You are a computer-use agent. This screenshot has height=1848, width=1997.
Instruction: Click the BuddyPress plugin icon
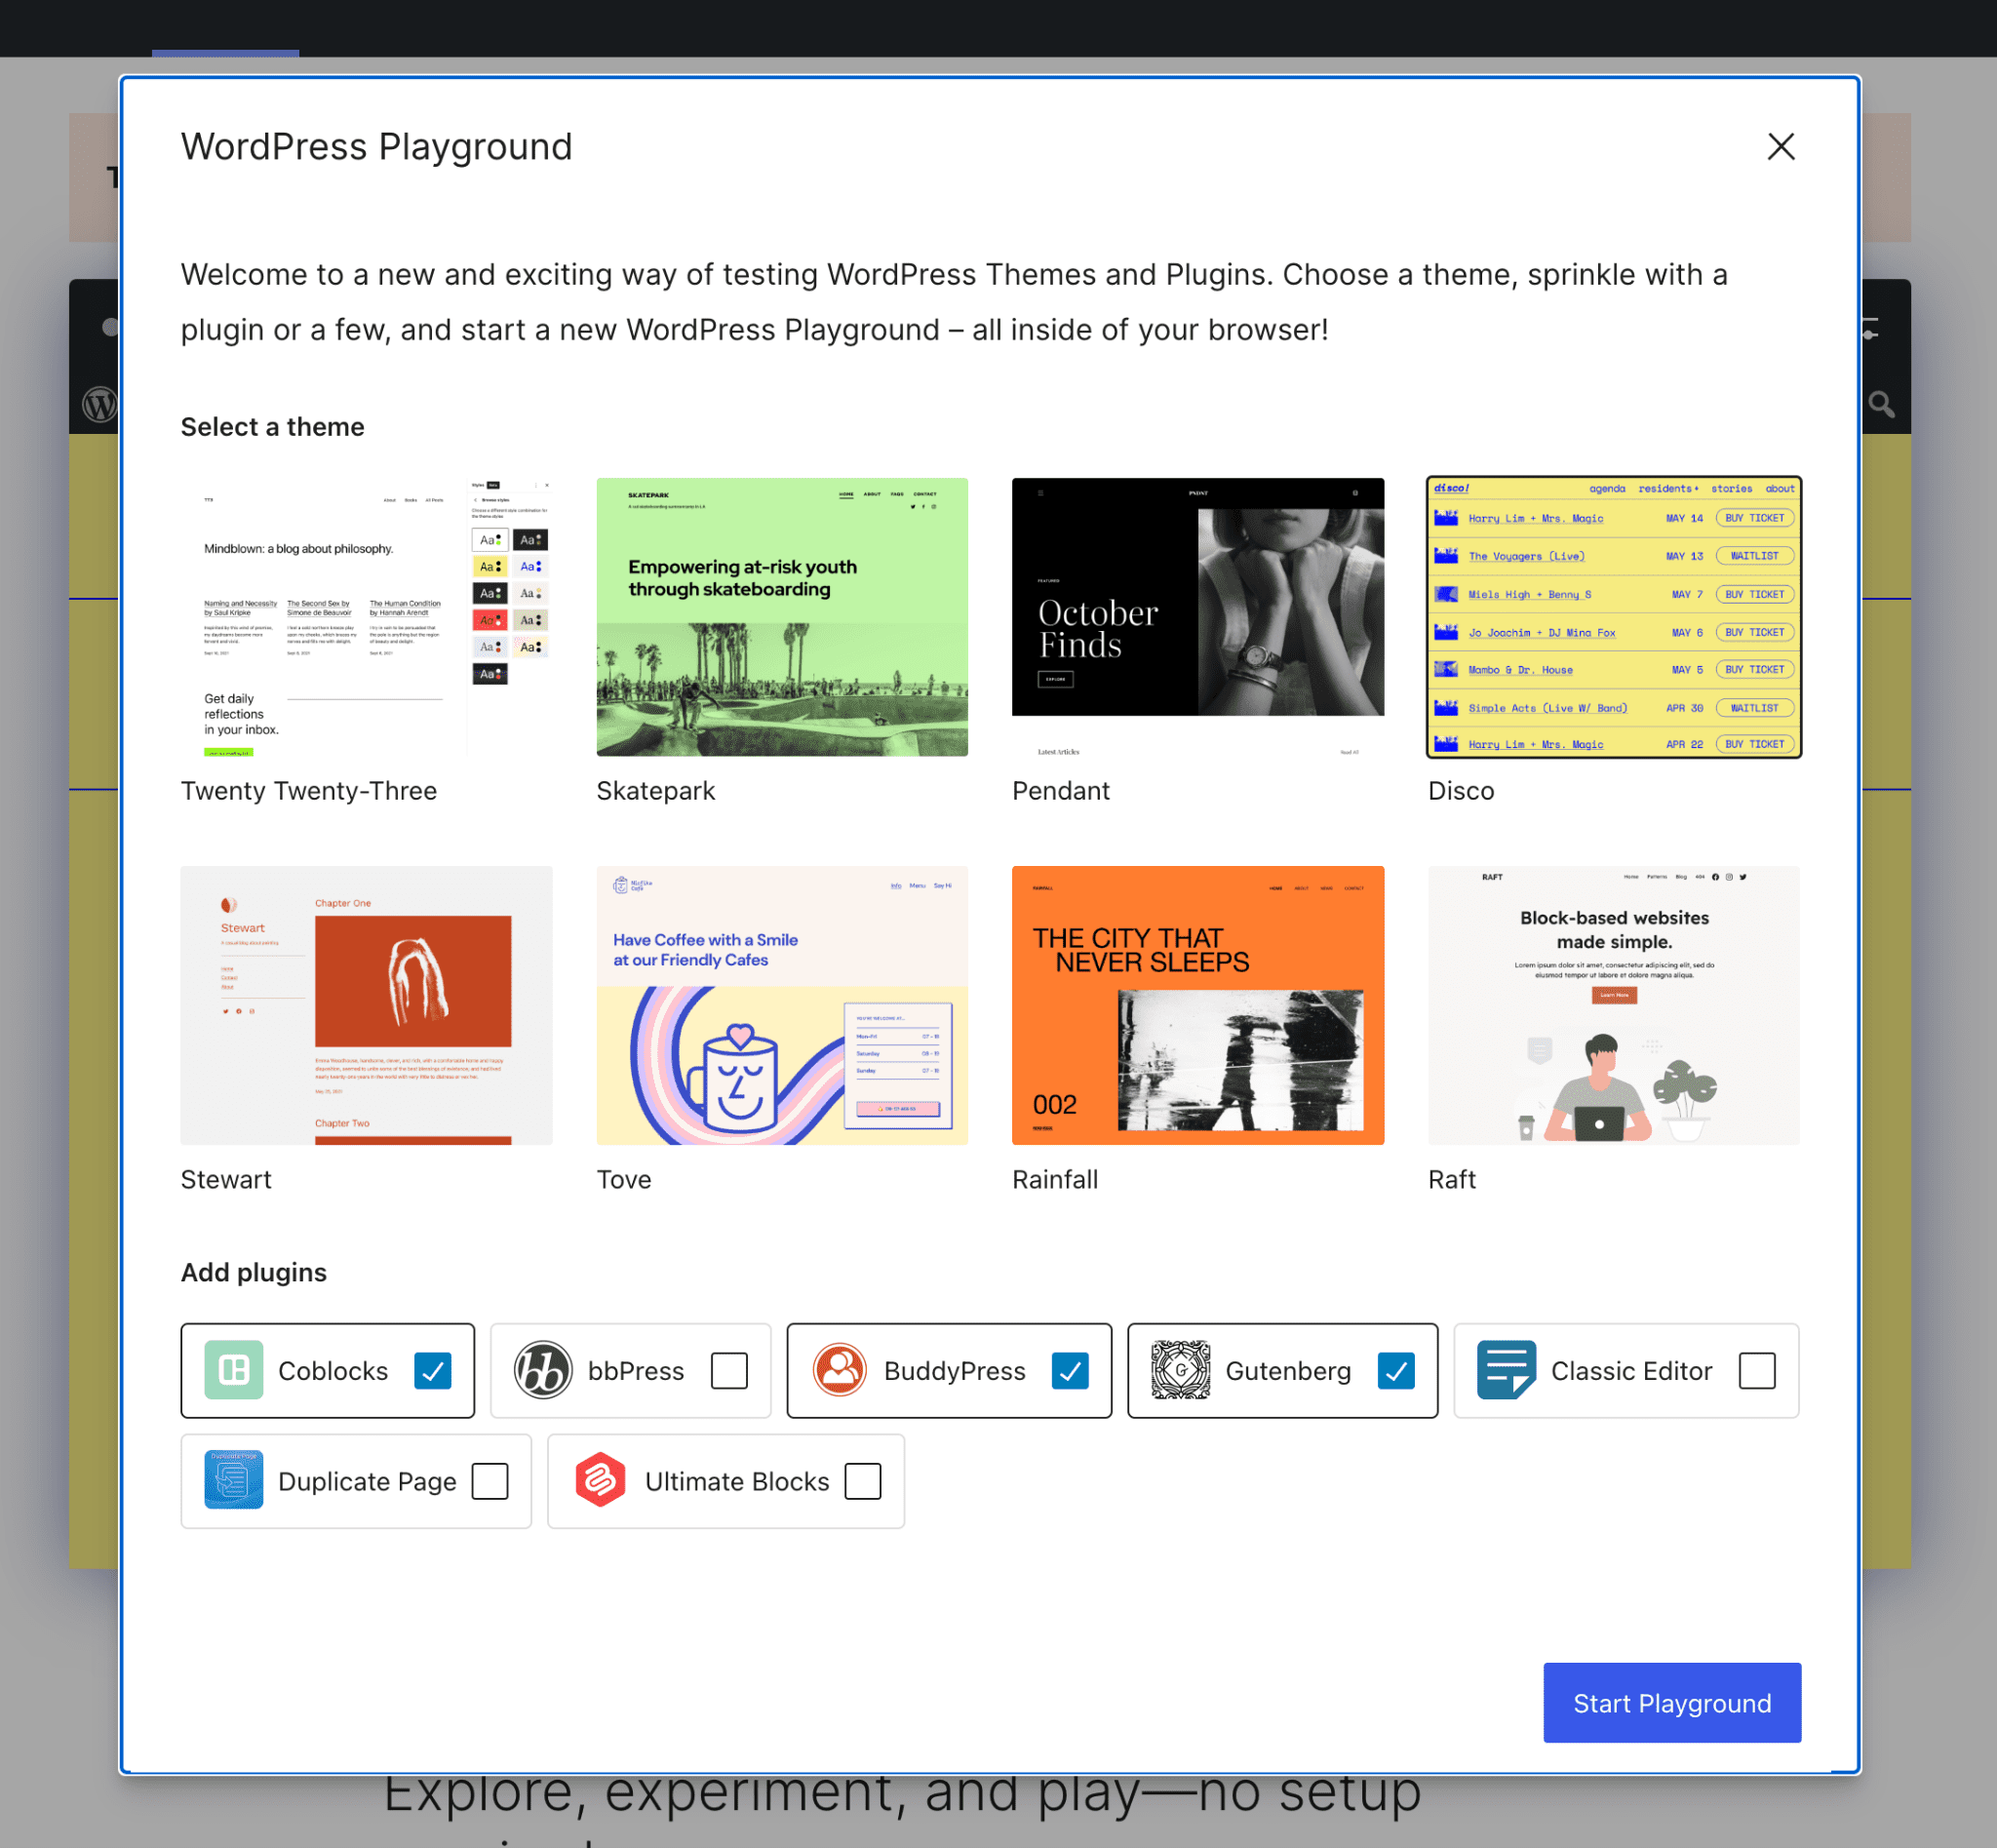pyautogui.click(x=837, y=1369)
